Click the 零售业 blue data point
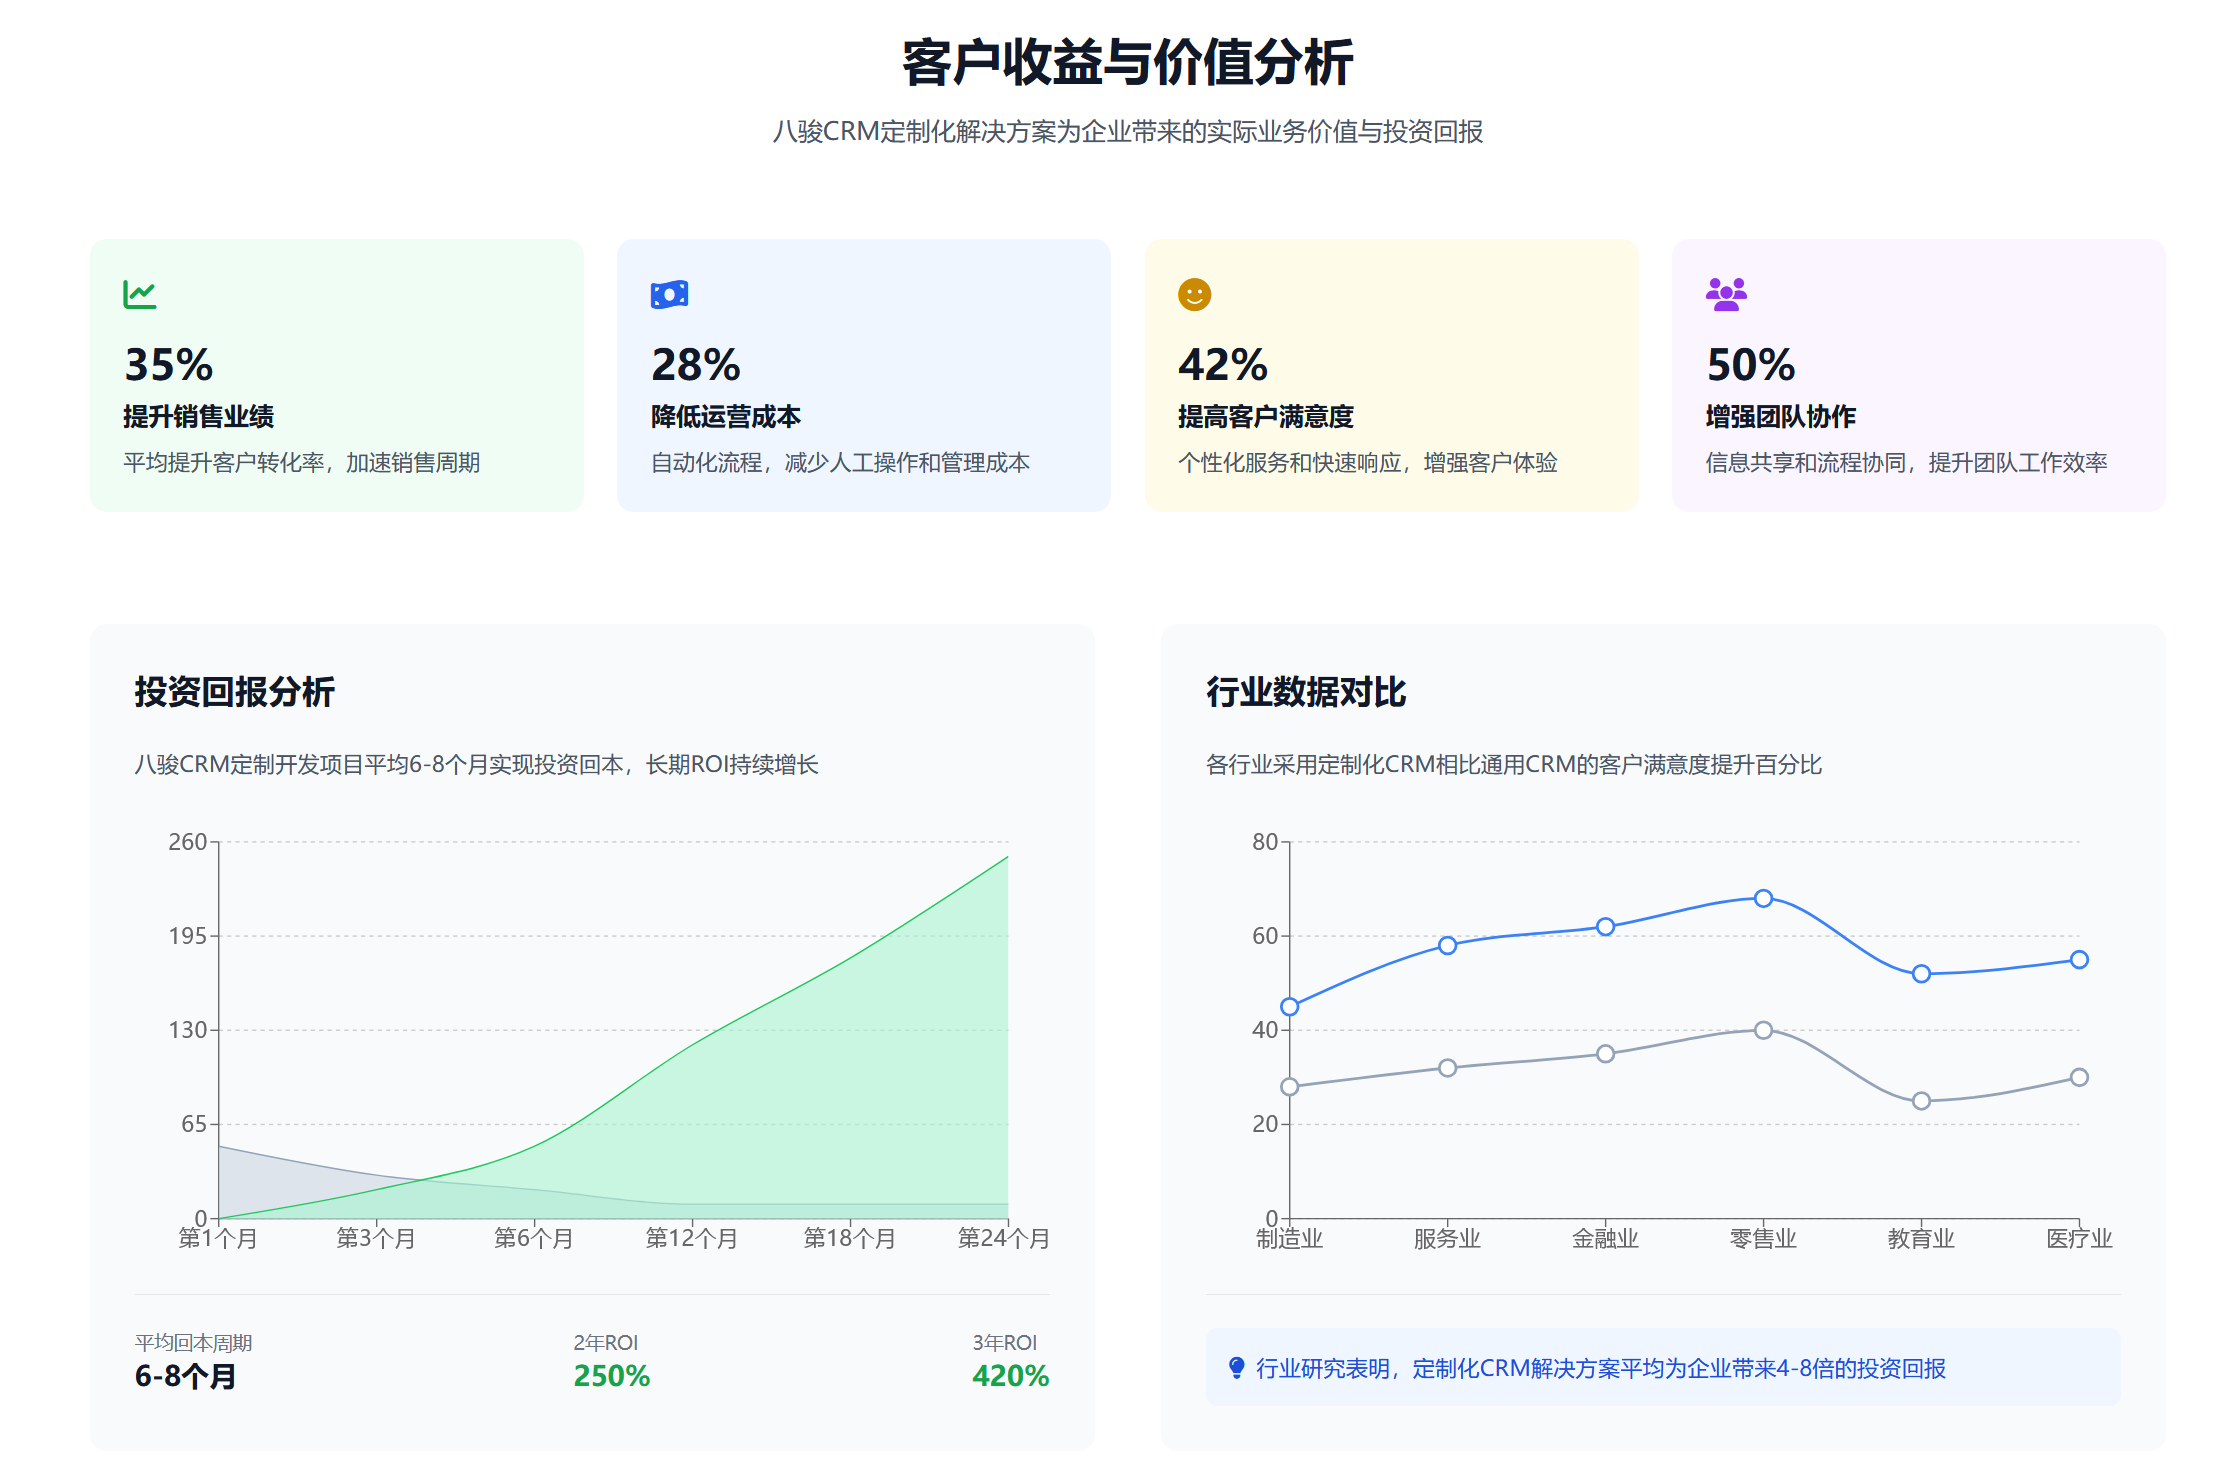Image resolution: width=2214 pixels, height=1476 pixels. click(x=1763, y=898)
